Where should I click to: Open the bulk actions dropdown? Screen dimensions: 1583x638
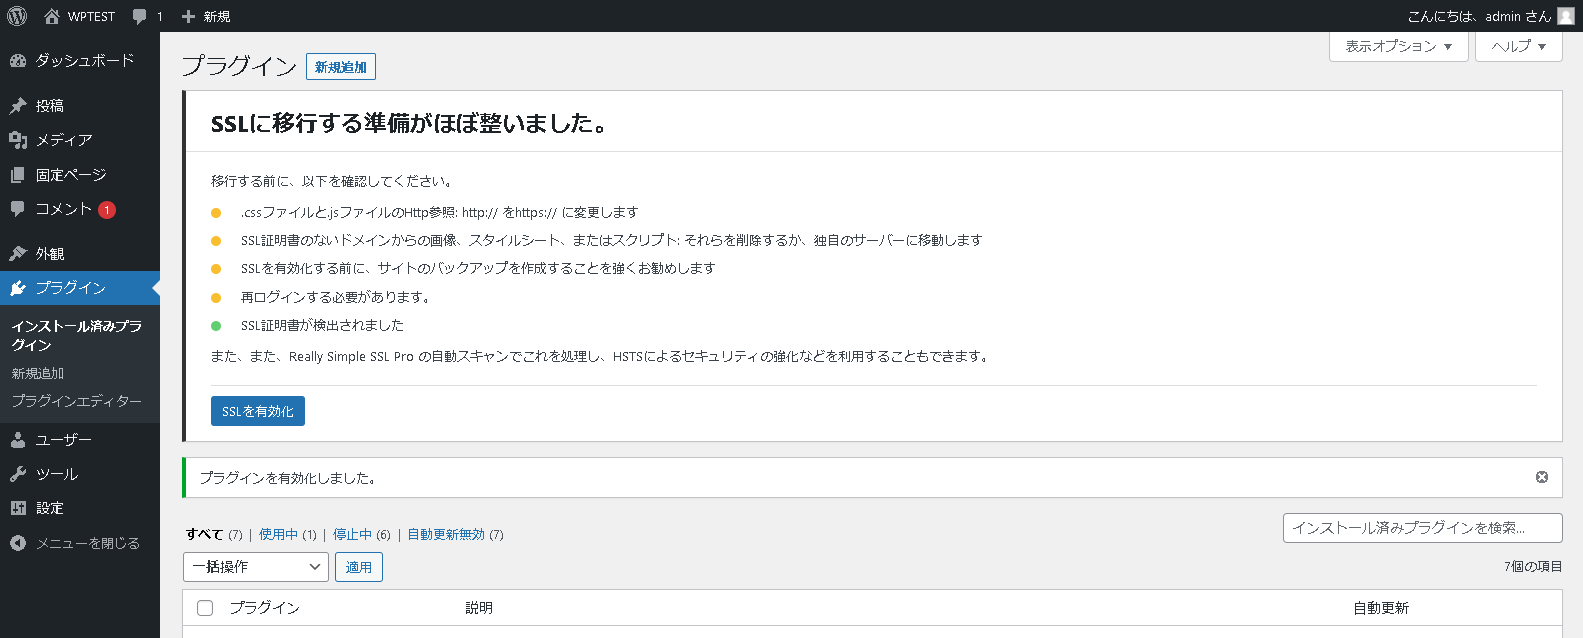pyautogui.click(x=256, y=567)
